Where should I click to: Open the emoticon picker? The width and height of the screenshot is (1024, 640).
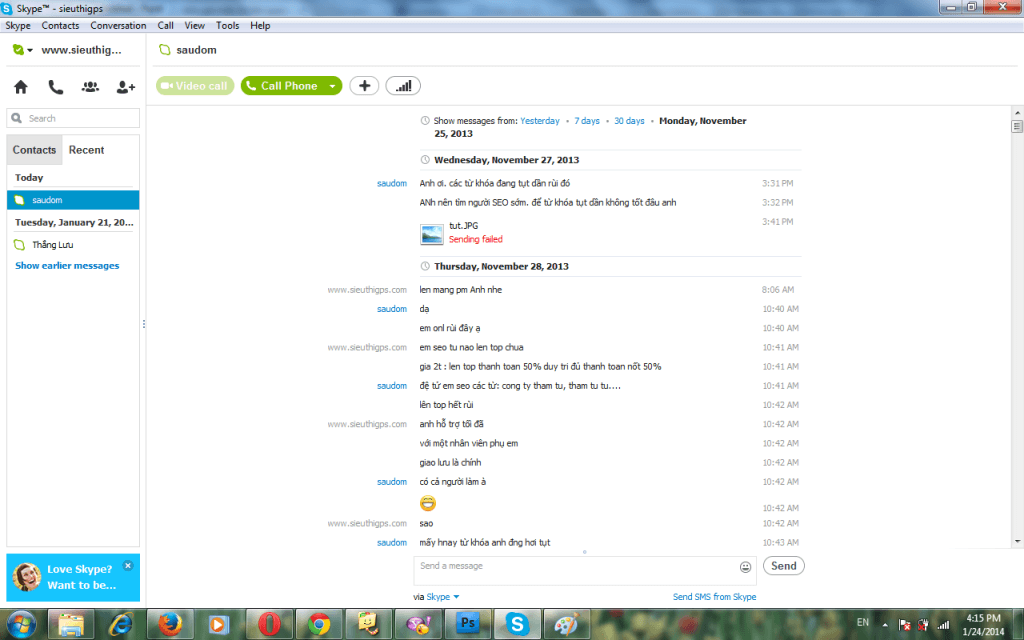[745, 567]
